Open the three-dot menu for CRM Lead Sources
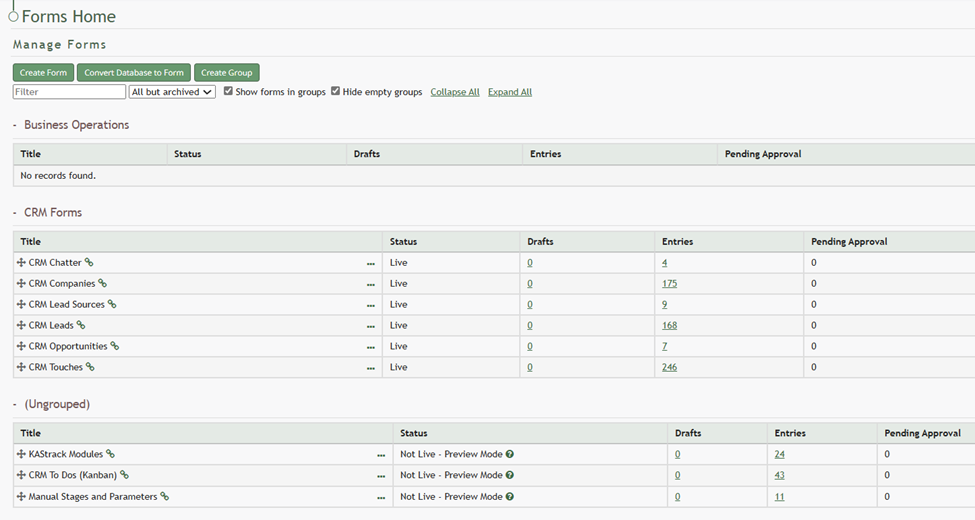Viewport: 975px width, 520px height. click(x=371, y=305)
